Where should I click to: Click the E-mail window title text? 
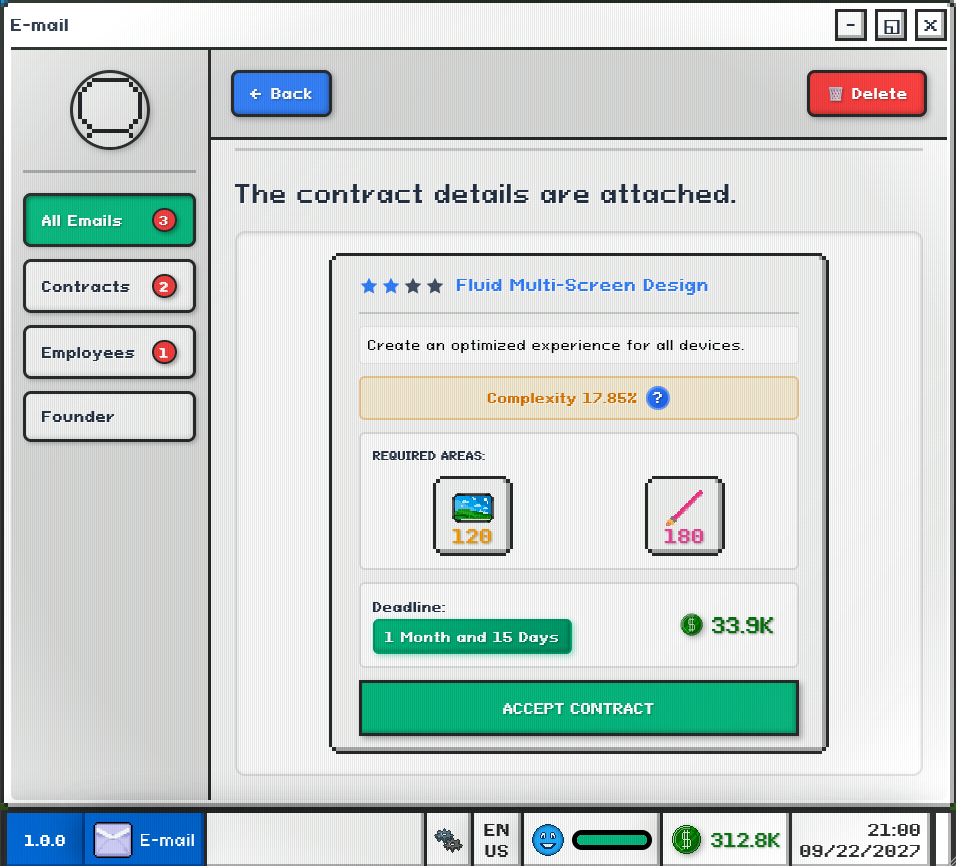tap(40, 25)
